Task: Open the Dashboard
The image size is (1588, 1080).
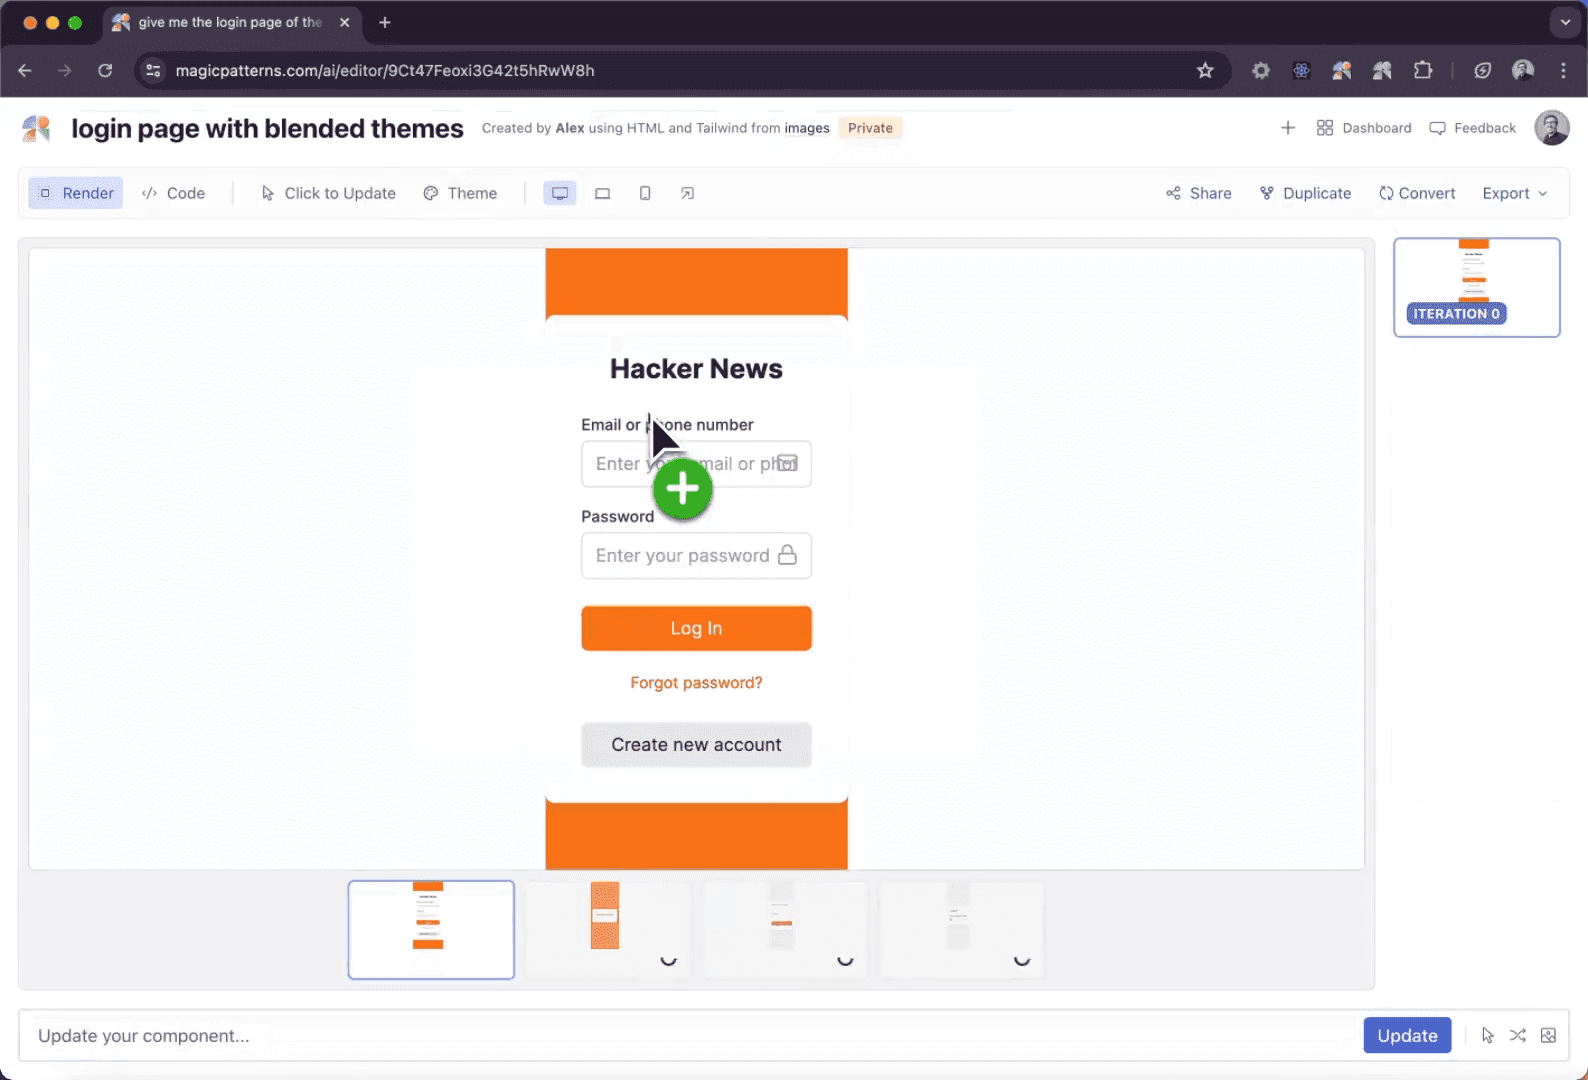Action: 1364,128
